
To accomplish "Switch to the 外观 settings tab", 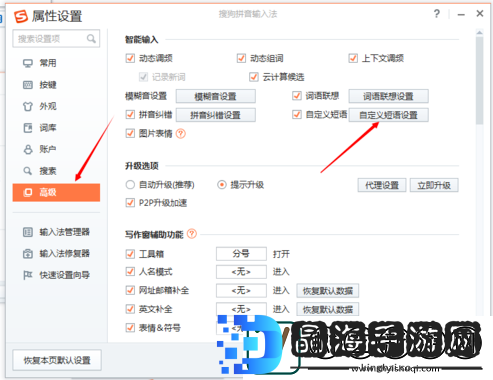I will (x=56, y=106).
